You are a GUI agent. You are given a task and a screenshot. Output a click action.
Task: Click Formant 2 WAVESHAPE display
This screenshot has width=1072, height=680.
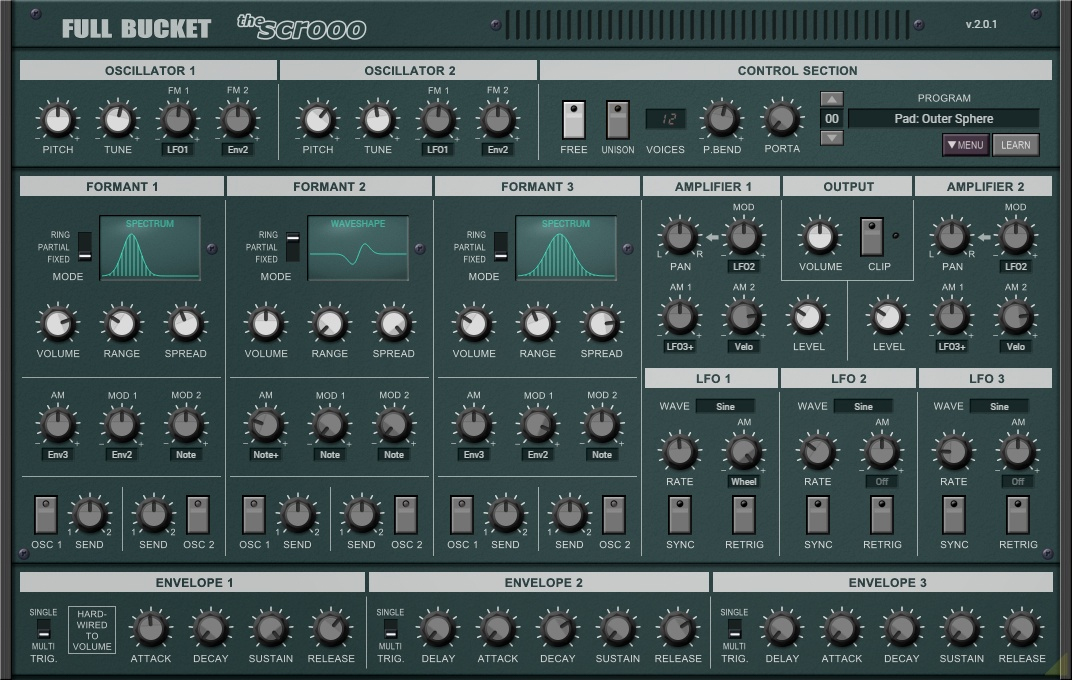[x=358, y=248]
